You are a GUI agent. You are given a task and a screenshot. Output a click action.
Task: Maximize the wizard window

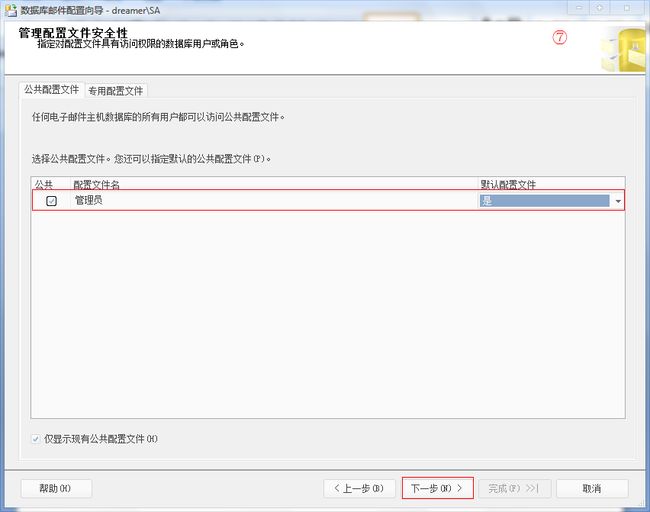pos(600,8)
